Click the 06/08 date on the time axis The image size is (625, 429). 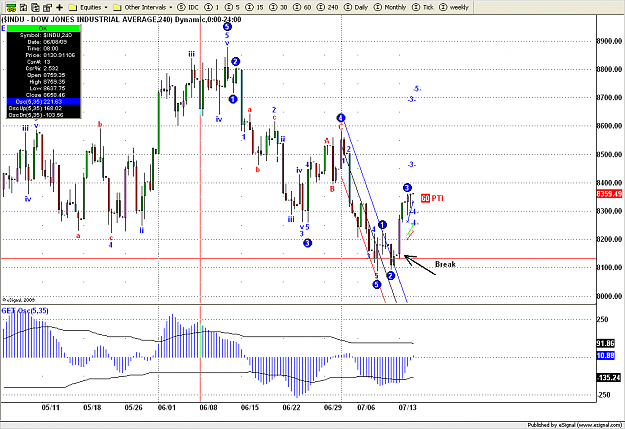coord(209,407)
